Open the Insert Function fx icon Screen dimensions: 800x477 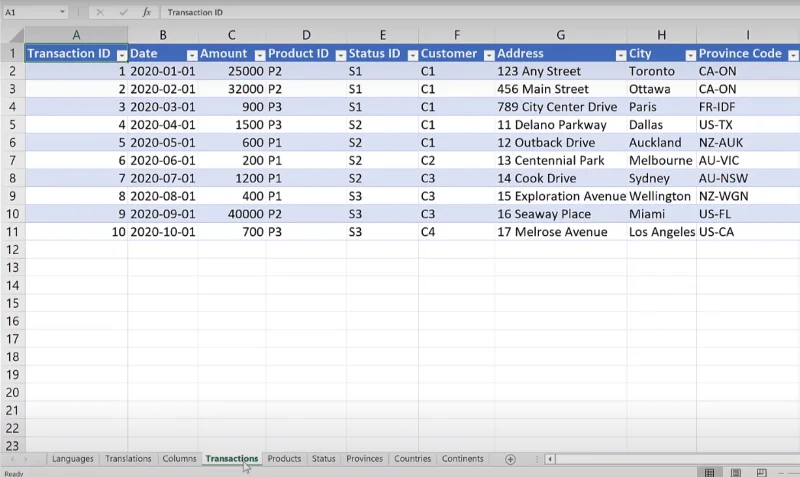(x=146, y=12)
